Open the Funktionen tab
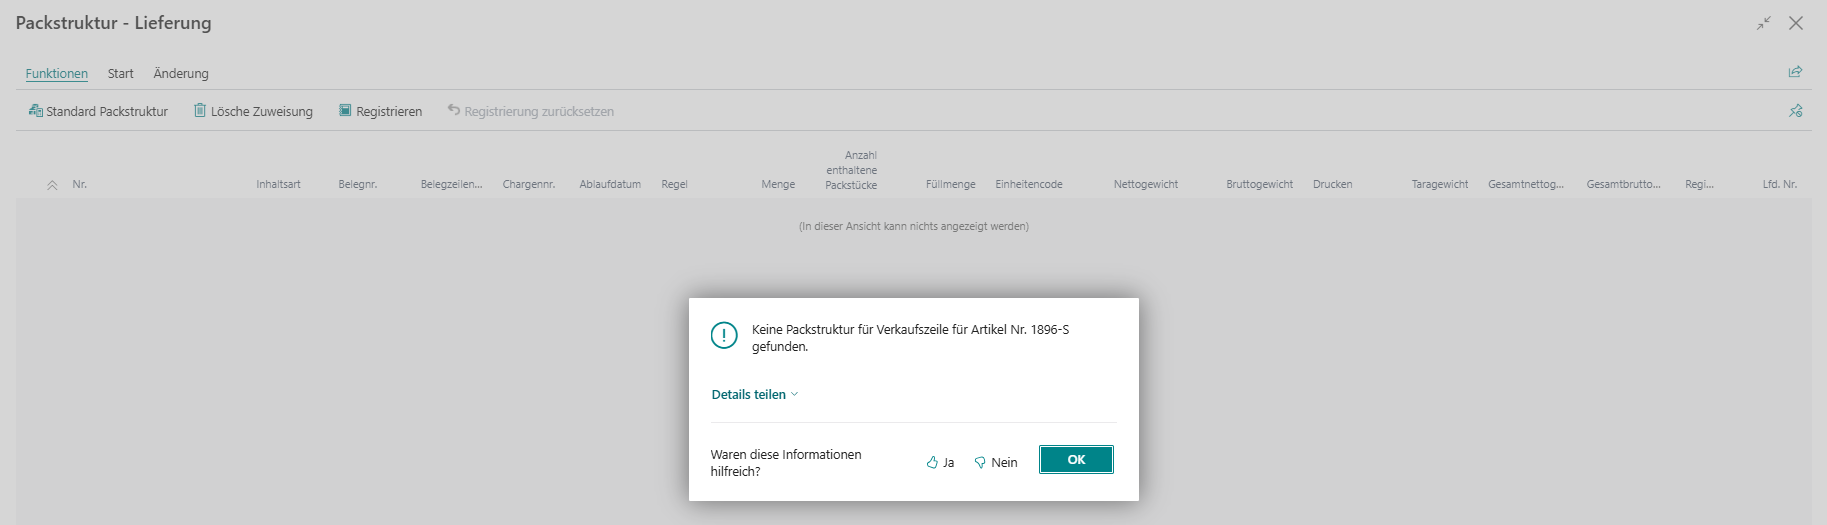The width and height of the screenshot is (1827, 525). point(57,73)
